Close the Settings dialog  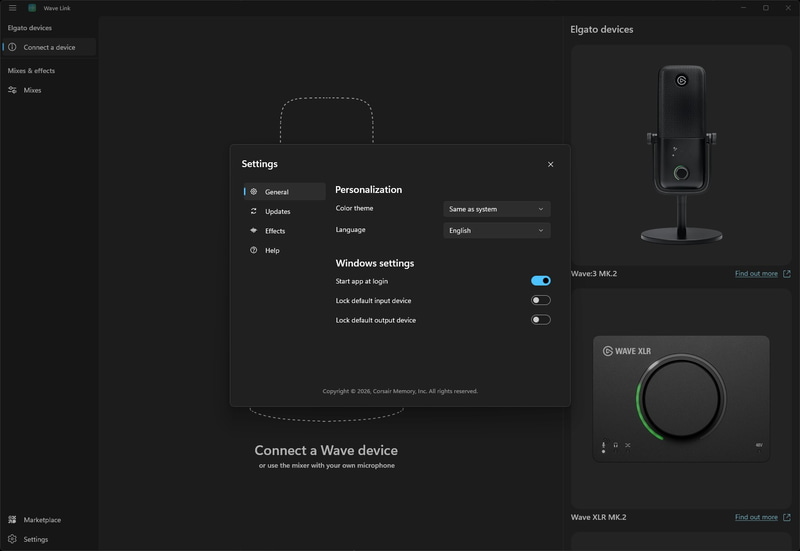click(x=551, y=164)
